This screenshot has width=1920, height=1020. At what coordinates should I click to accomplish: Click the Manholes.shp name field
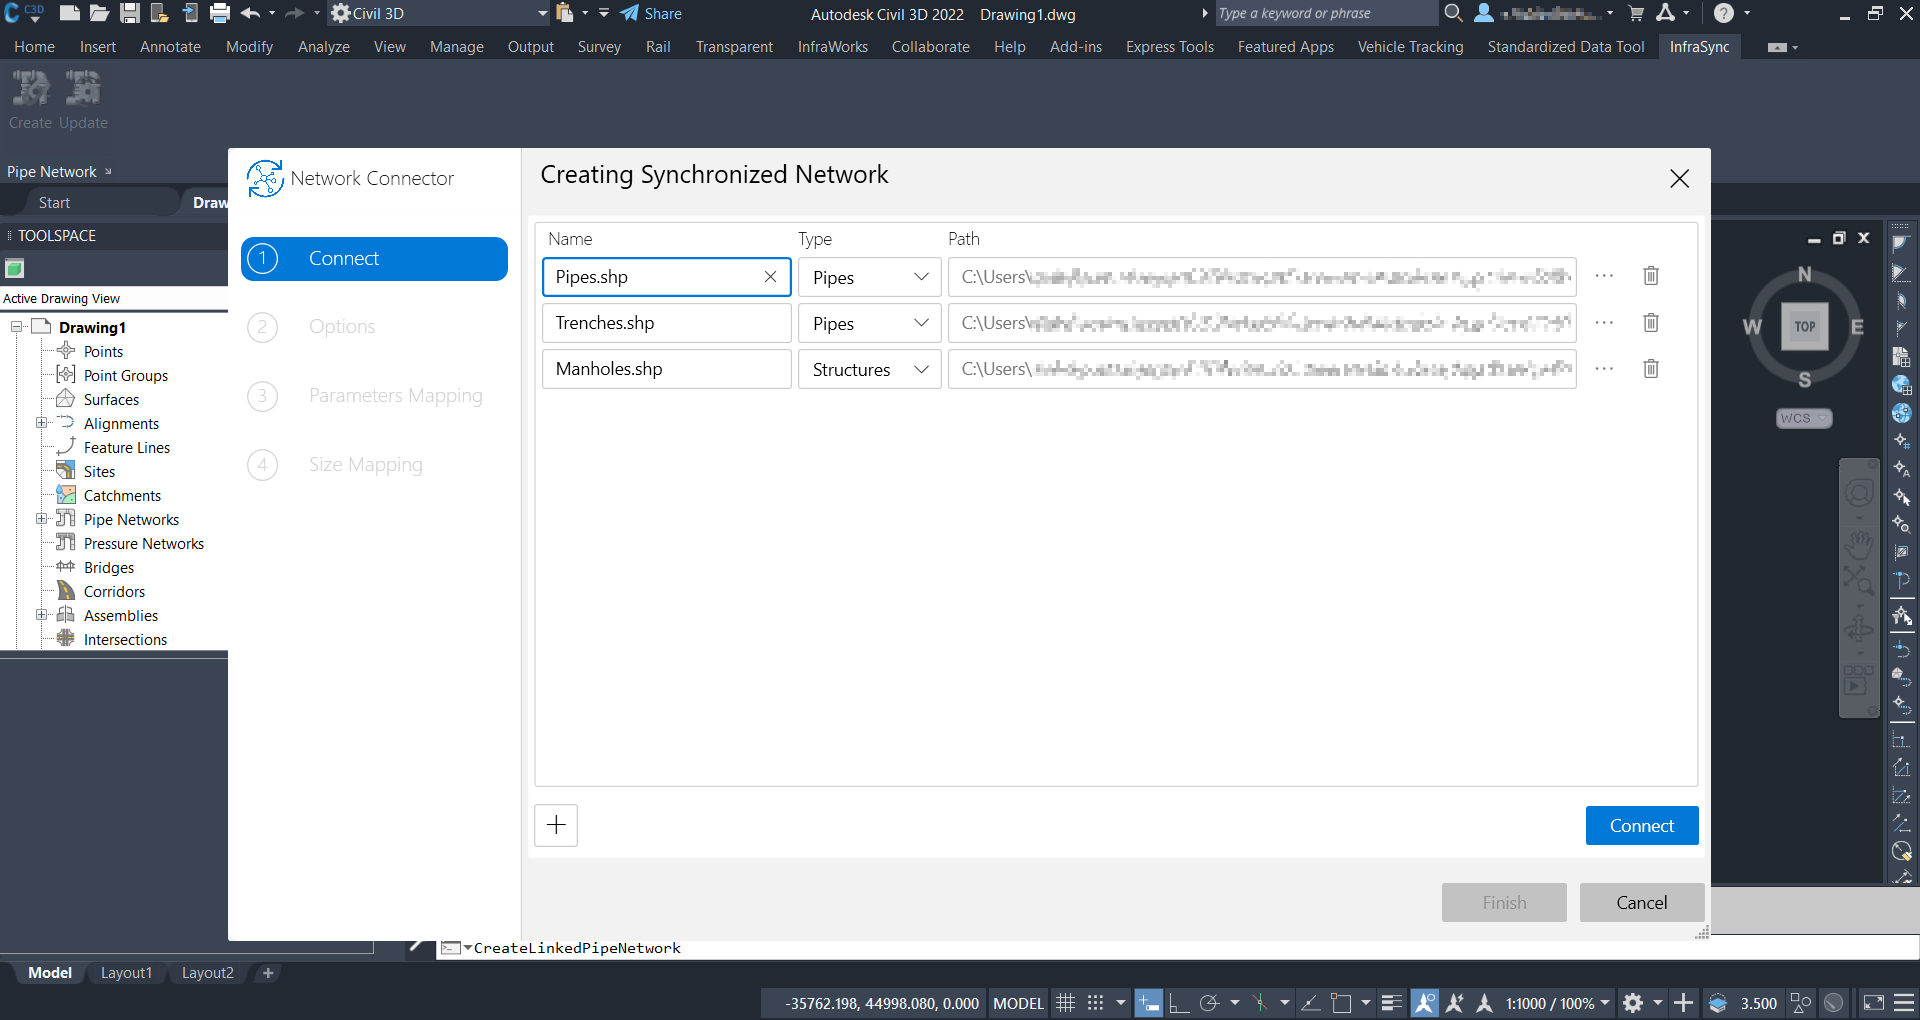(667, 369)
